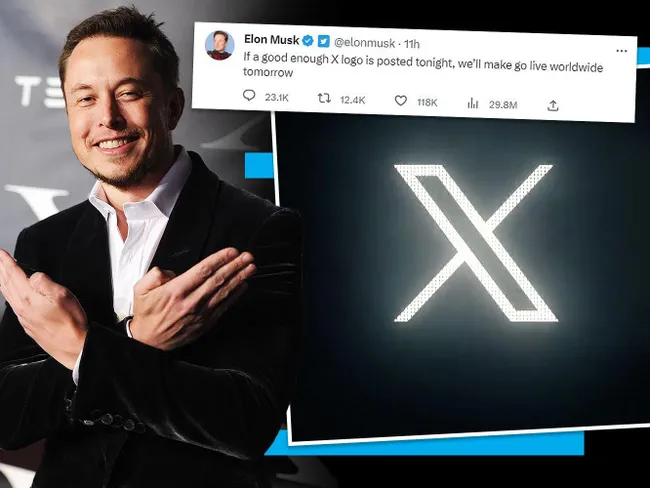Click the tweet text about X logo
The image size is (650, 488).
[423, 66]
